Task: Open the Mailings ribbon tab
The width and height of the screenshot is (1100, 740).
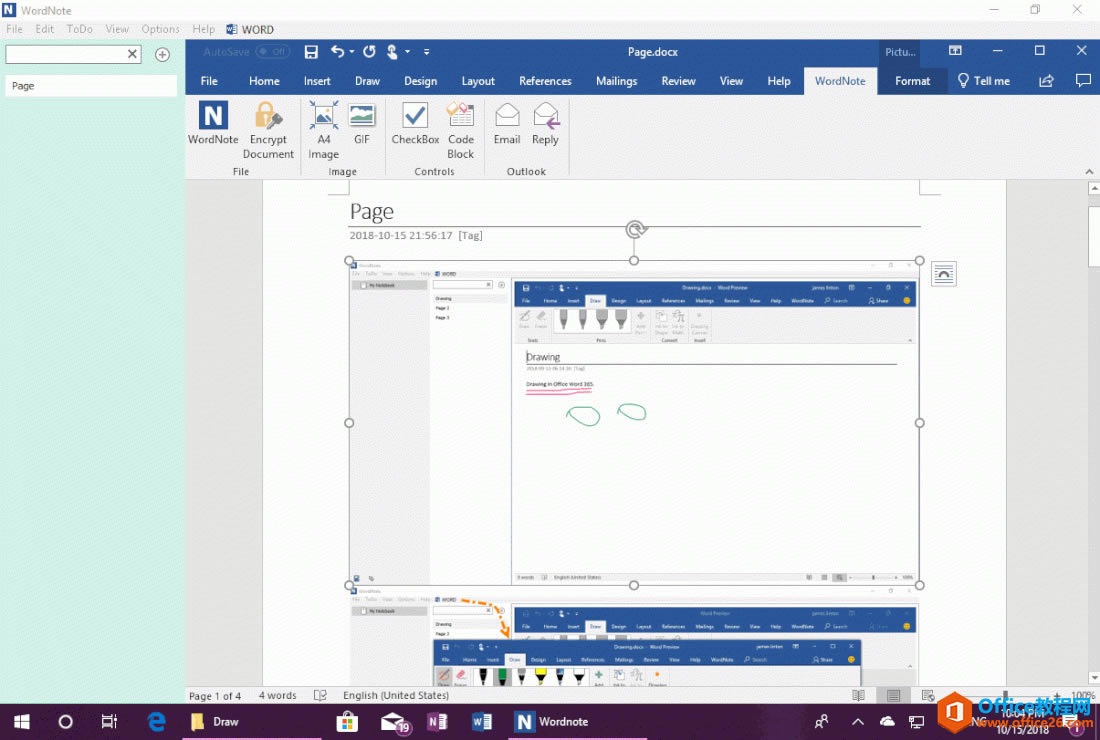Action: (x=616, y=81)
